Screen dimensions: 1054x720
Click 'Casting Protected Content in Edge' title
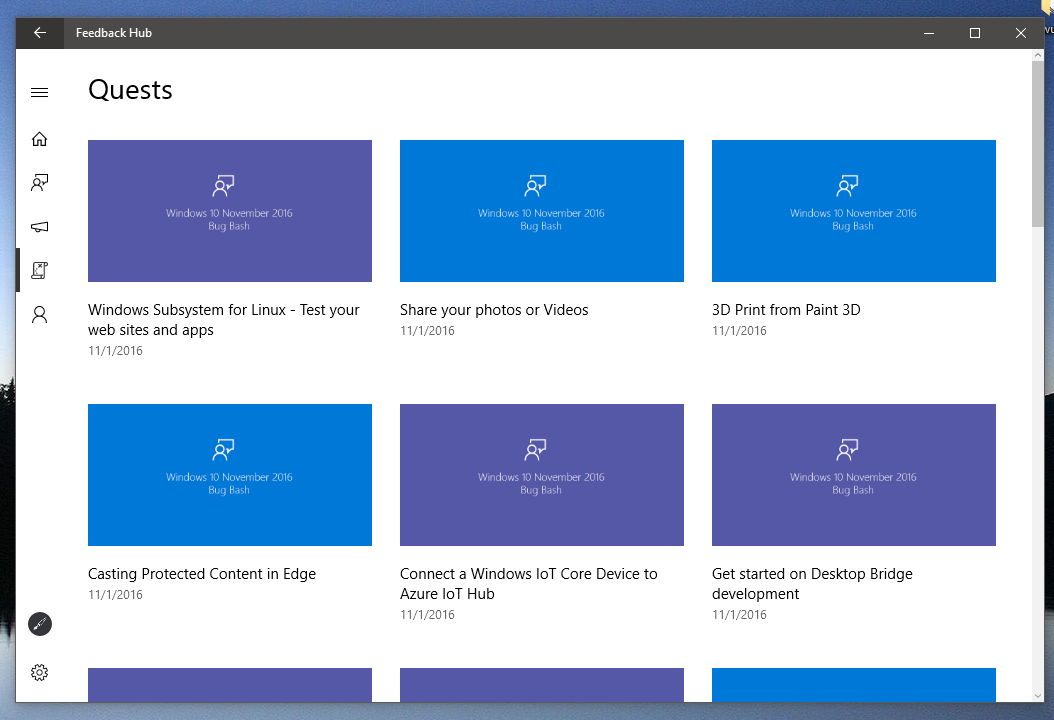(x=202, y=574)
